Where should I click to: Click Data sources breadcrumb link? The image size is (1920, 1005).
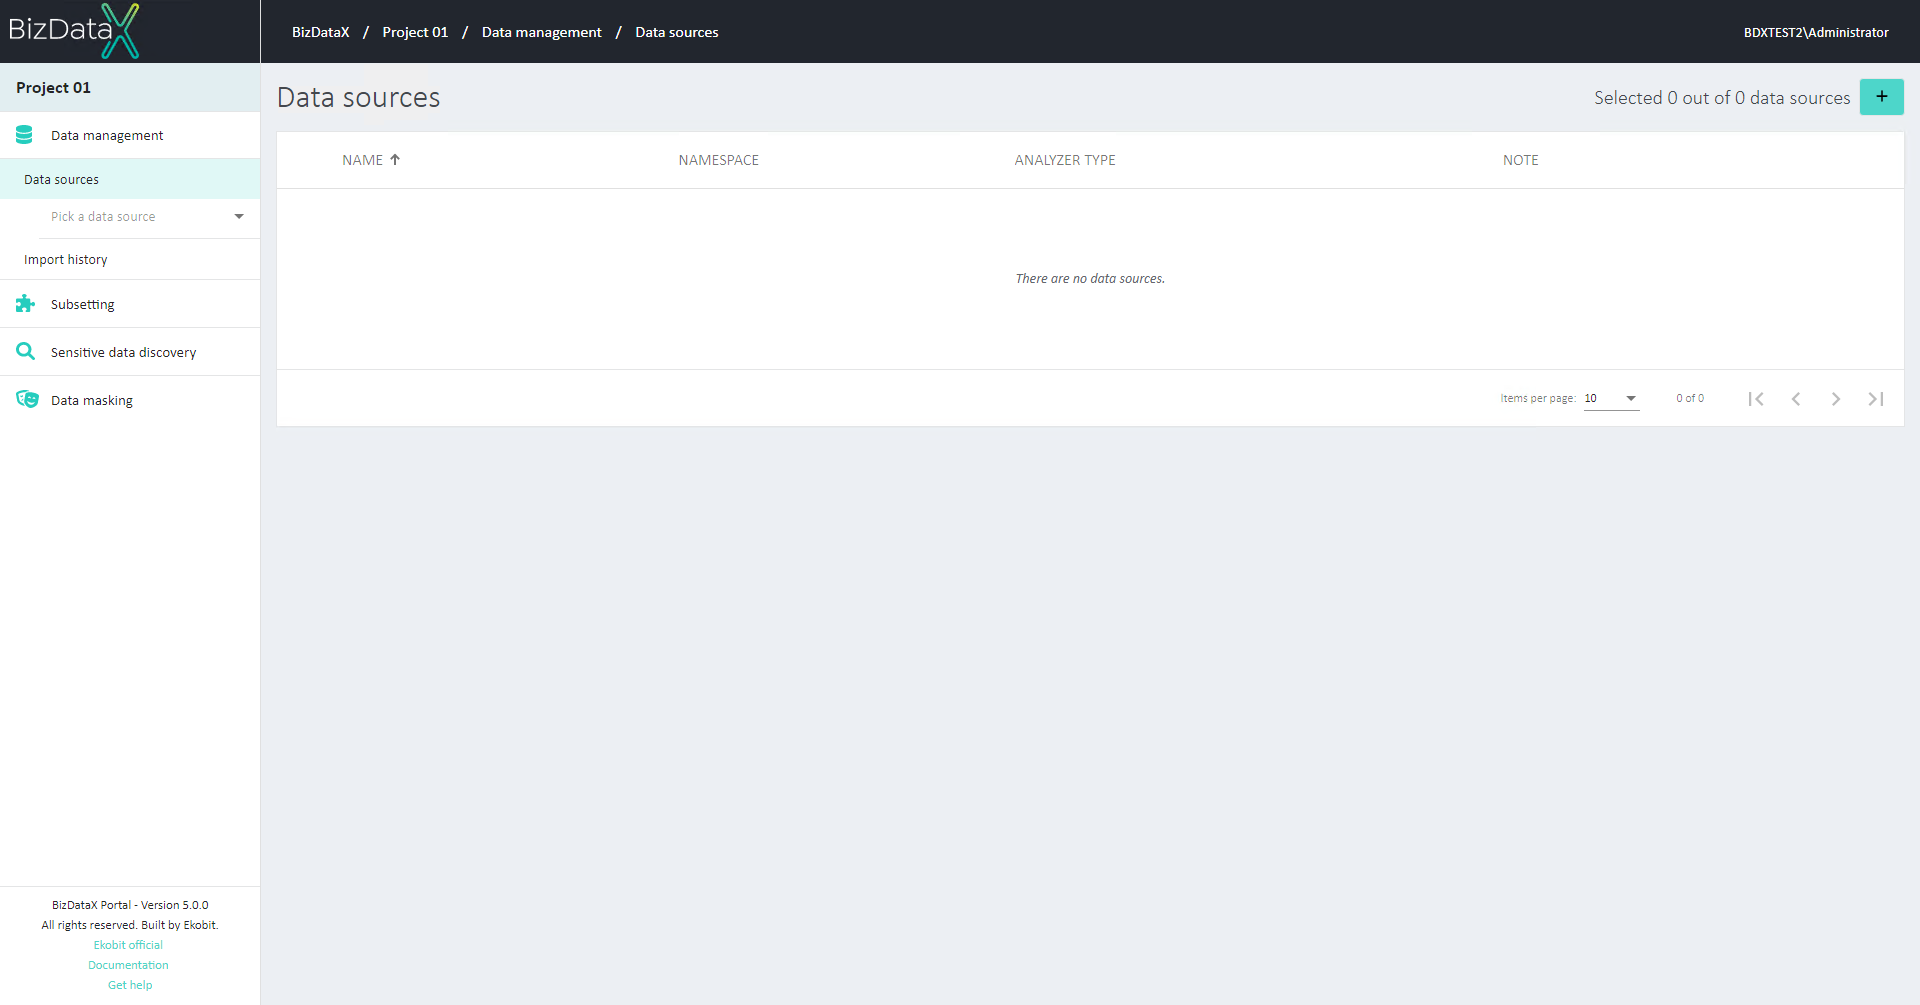click(x=677, y=32)
